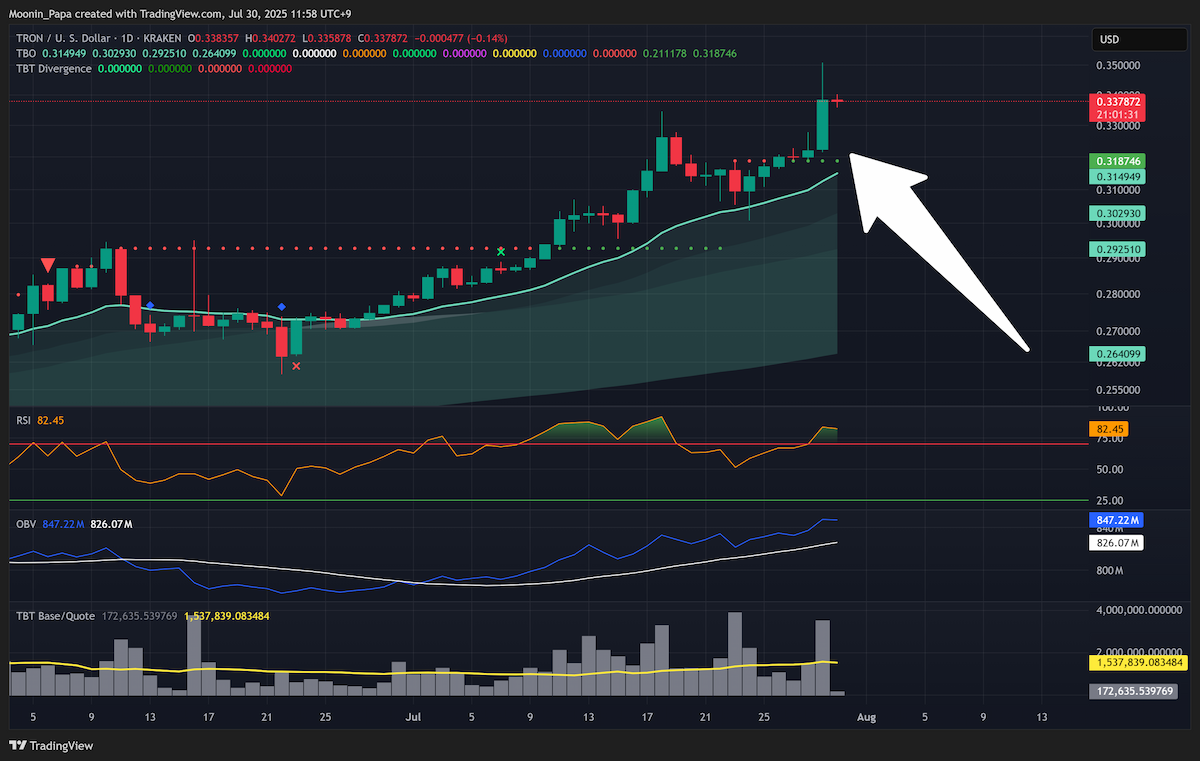
Task: Click the red down-triangle sell marker
Action: click(x=48, y=264)
